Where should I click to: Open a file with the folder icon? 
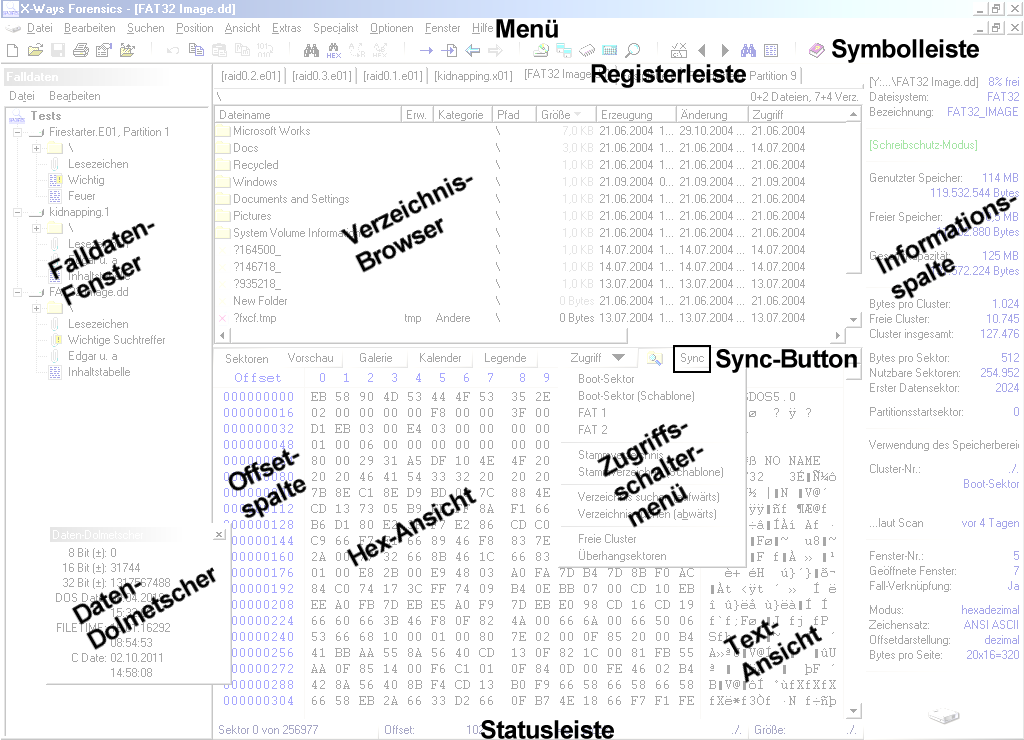(35, 50)
